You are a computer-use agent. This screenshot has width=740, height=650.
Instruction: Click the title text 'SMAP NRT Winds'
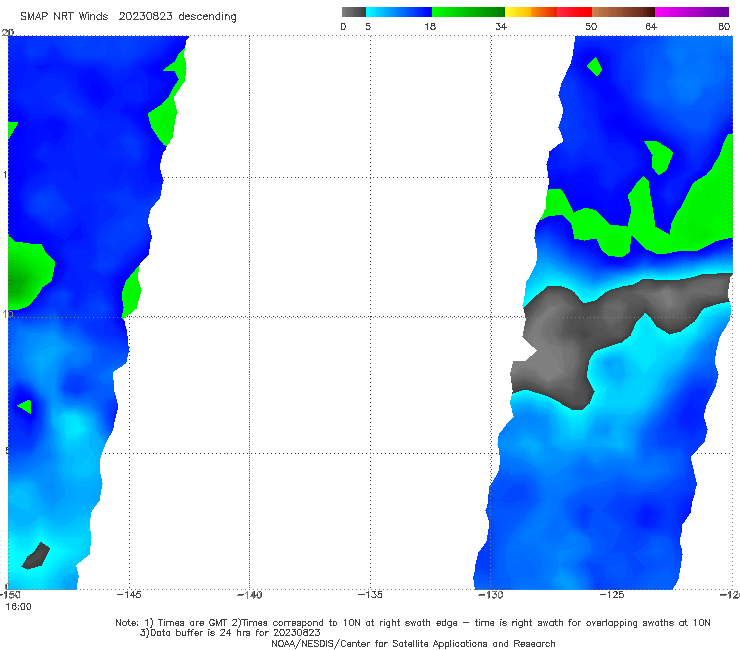click(x=64, y=17)
